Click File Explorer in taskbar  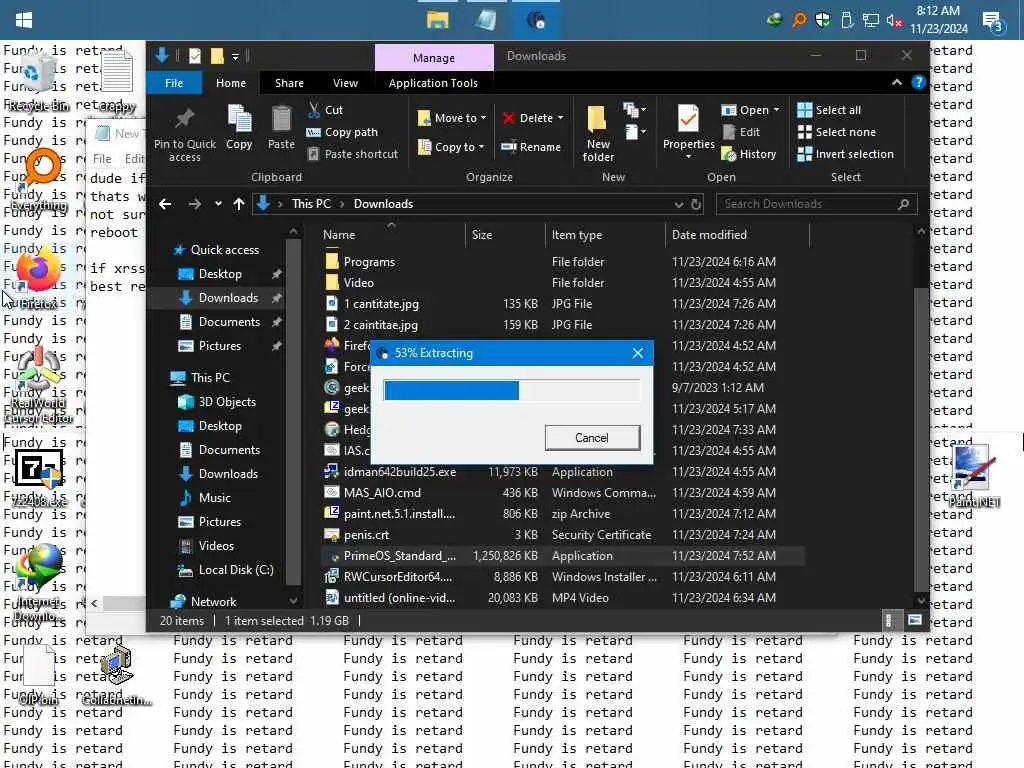point(437,20)
